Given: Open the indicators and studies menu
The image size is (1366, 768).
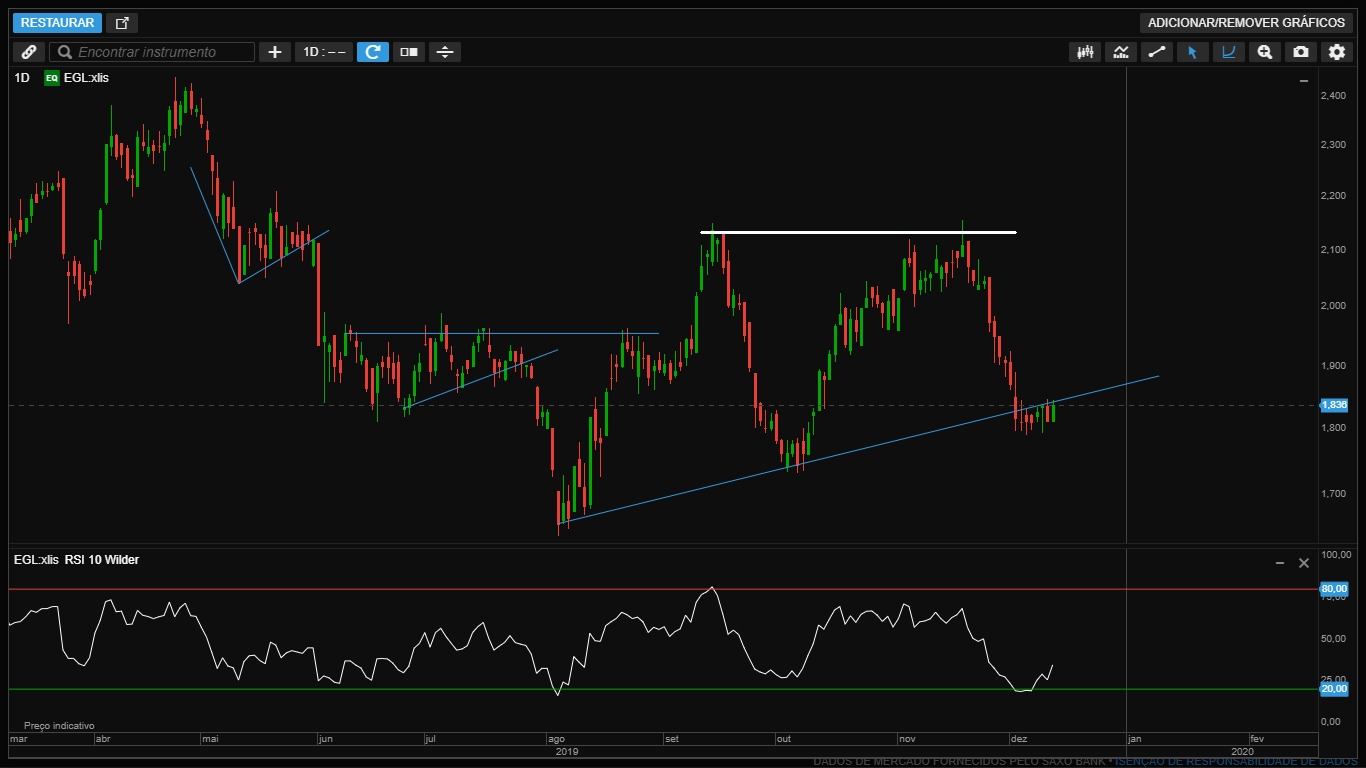Looking at the screenshot, I should (x=1121, y=52).
